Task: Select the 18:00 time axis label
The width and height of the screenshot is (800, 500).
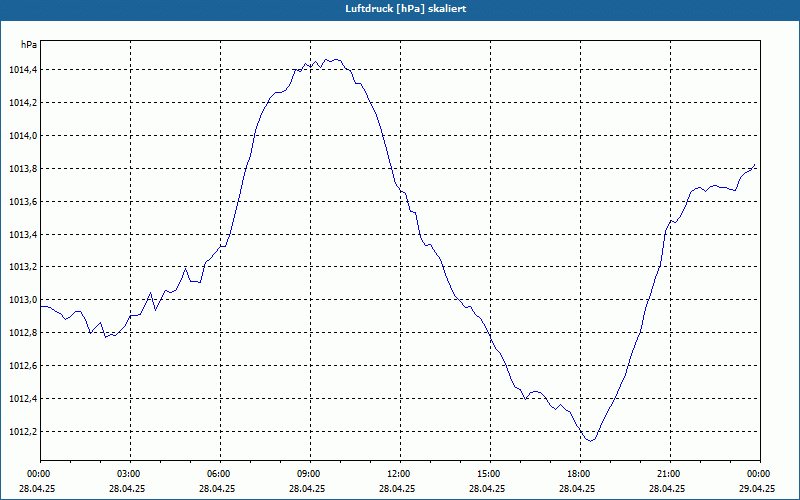Action: 580,474
